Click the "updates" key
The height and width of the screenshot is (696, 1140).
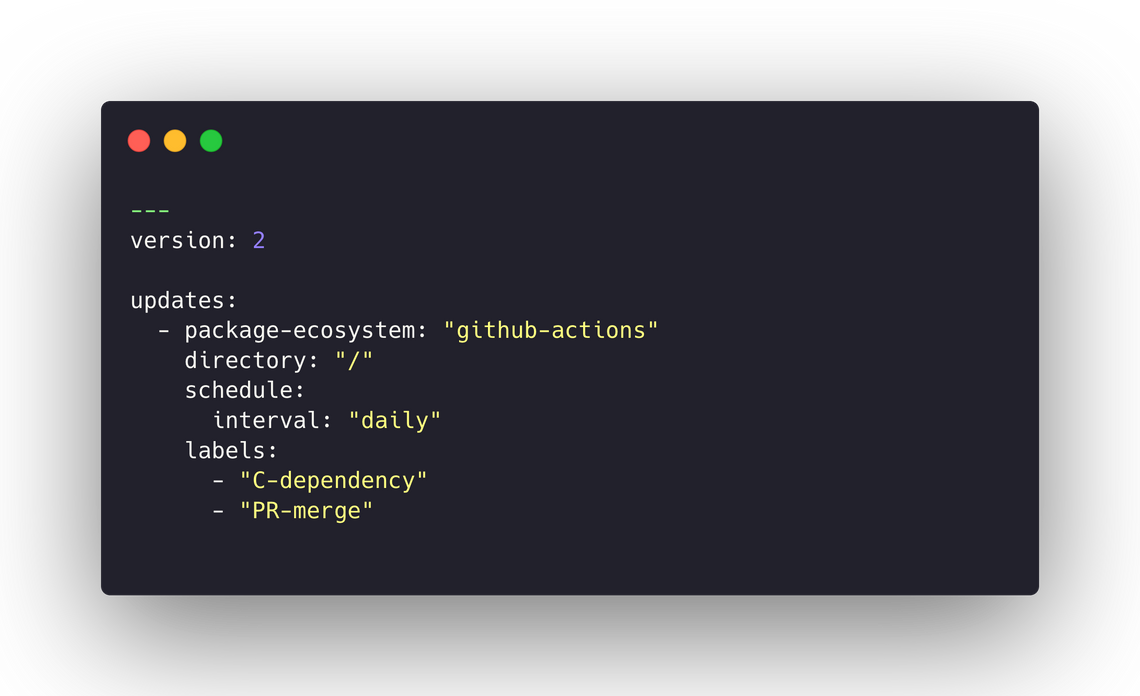tap(180, 301)
